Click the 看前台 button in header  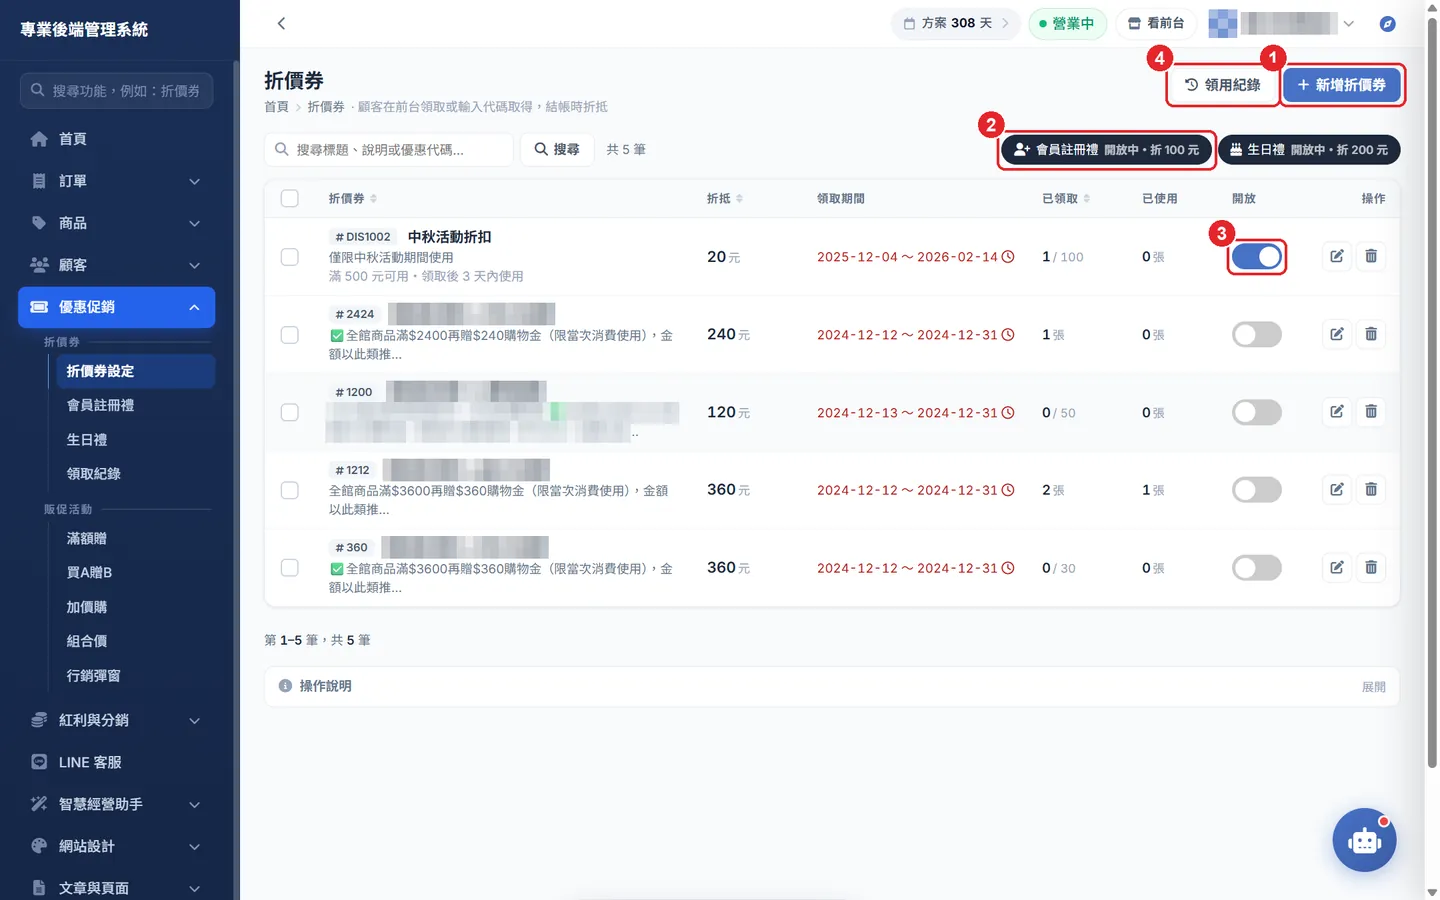point(1156,23)
